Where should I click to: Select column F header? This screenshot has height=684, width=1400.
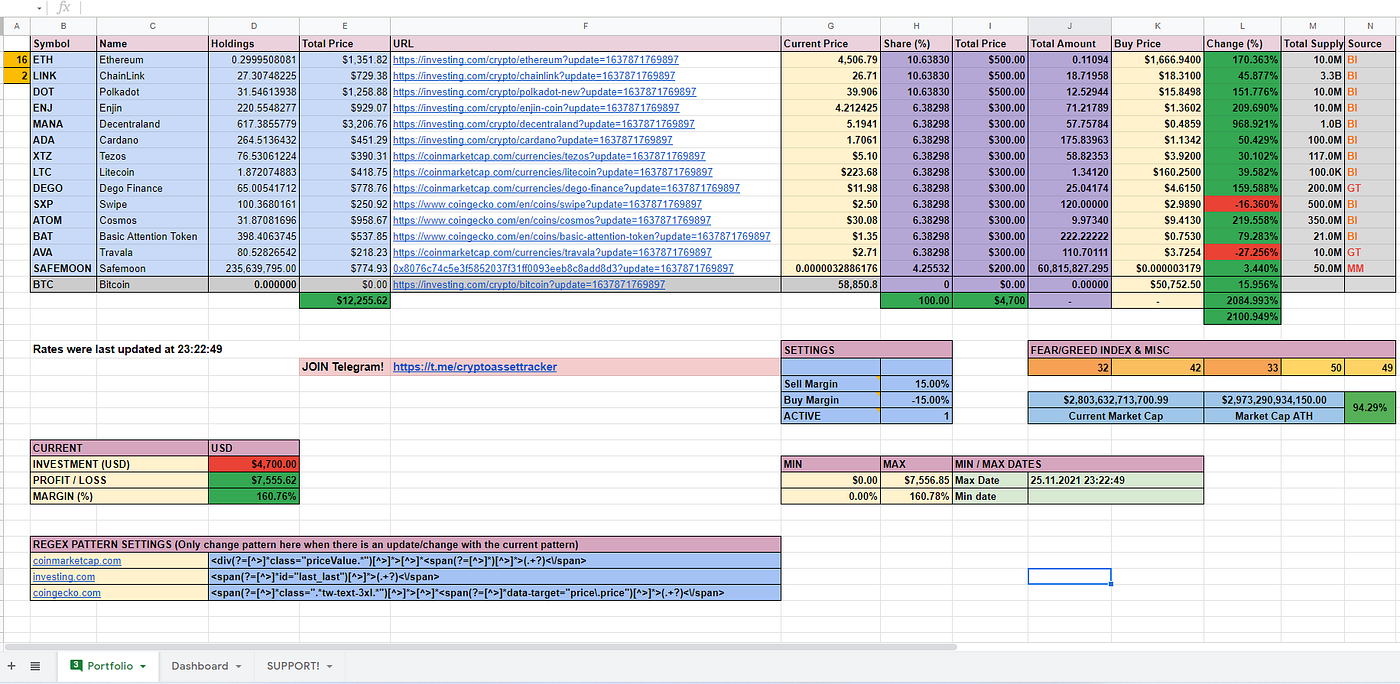pos(585,26)
